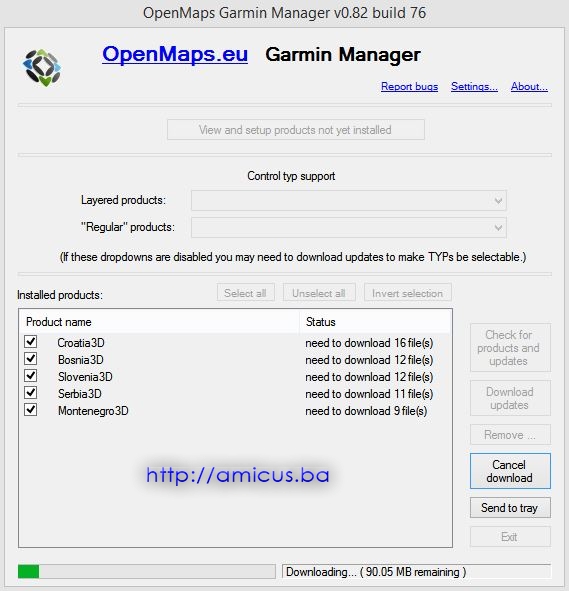Click status 'need to download 9 file(s)'
The image size is (569, 591).
[x=366, y=410]
